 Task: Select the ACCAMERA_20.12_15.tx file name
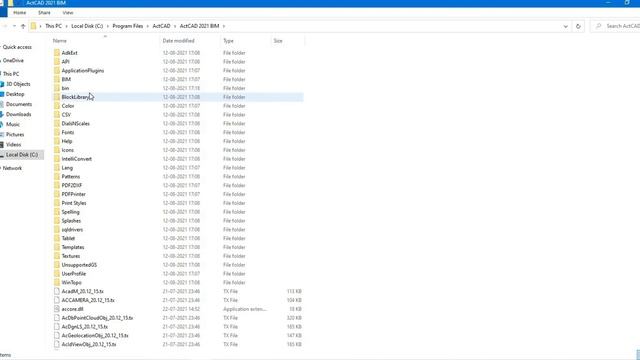point(88,300)
